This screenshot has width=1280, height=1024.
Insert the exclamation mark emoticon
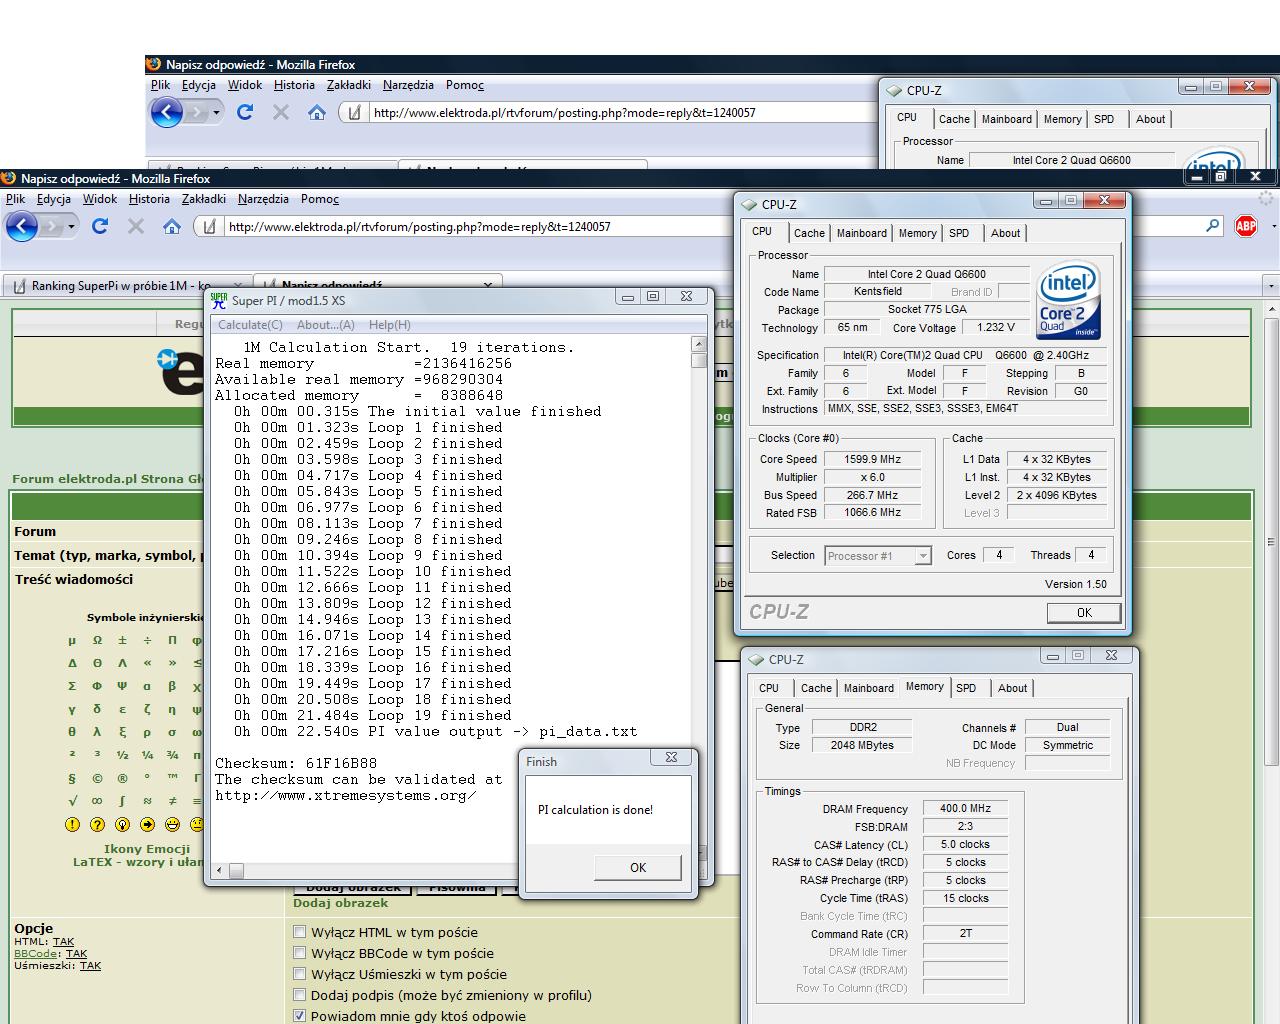[x=72, y=825]
